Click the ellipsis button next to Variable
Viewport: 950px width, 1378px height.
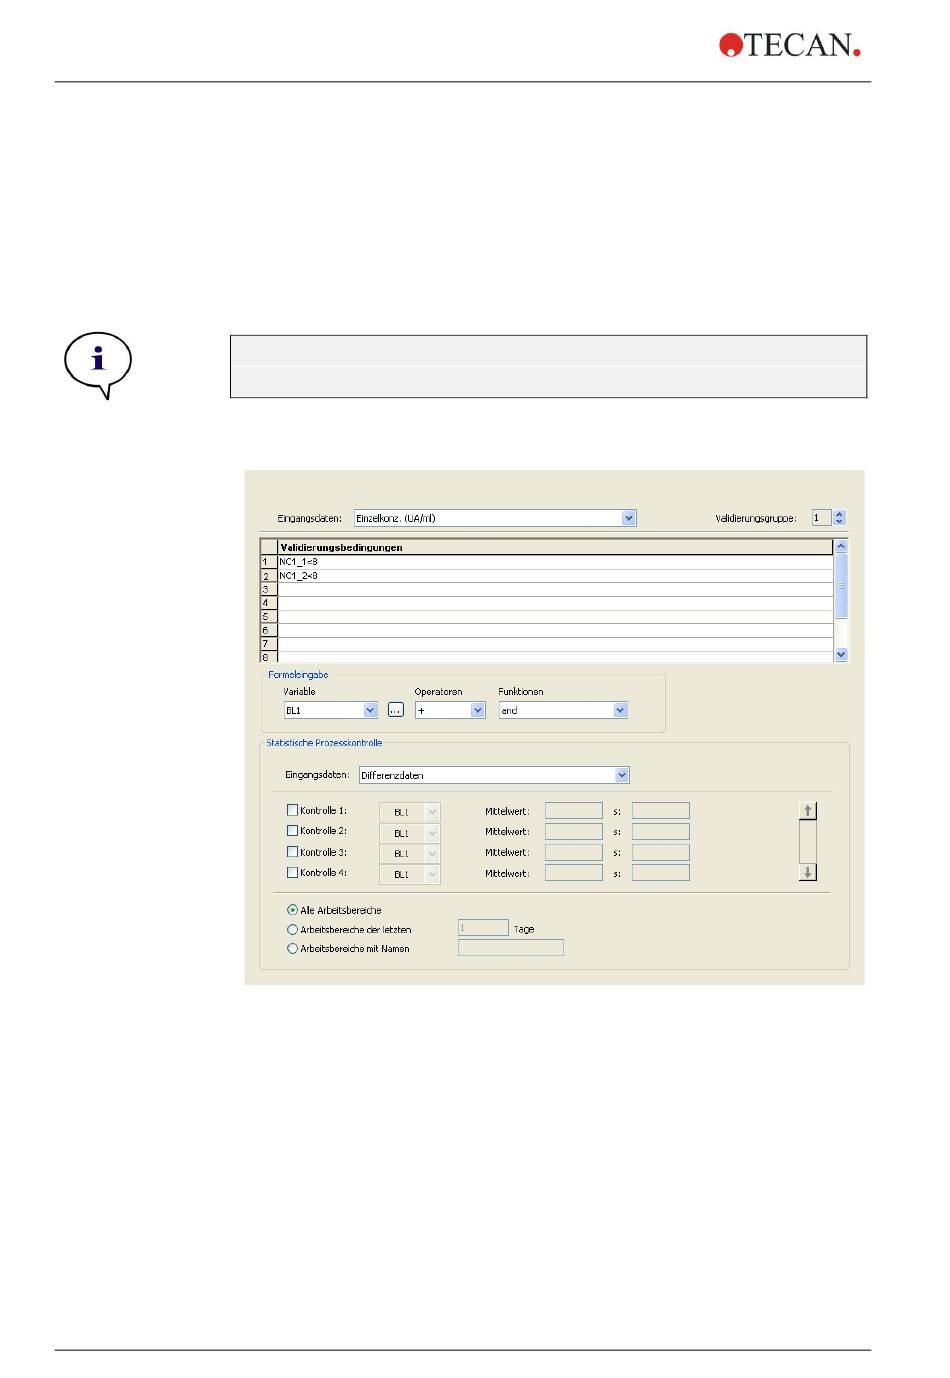396,710
